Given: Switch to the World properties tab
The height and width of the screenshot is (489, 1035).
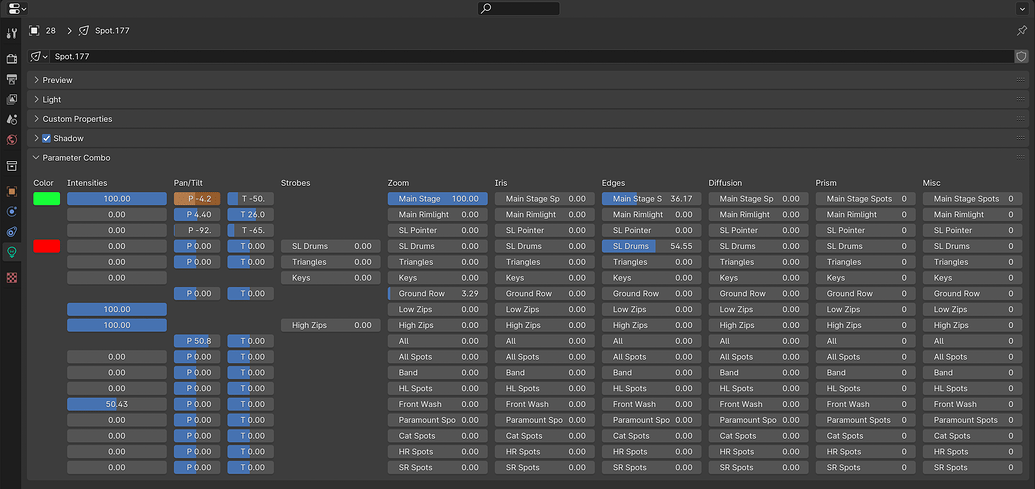Looking at the screenshot, I should (11, 140).
